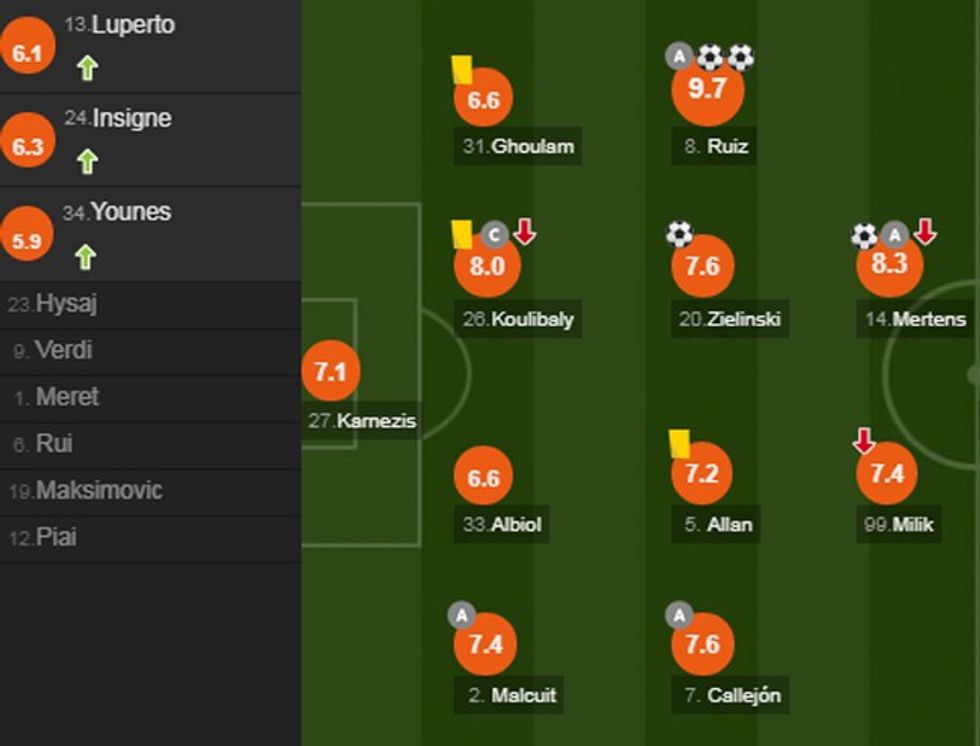The height and width of the screenshot is (746, 980).
Task: Click the goal ball icon above Zielinski
Action: [x=679, y=235]
